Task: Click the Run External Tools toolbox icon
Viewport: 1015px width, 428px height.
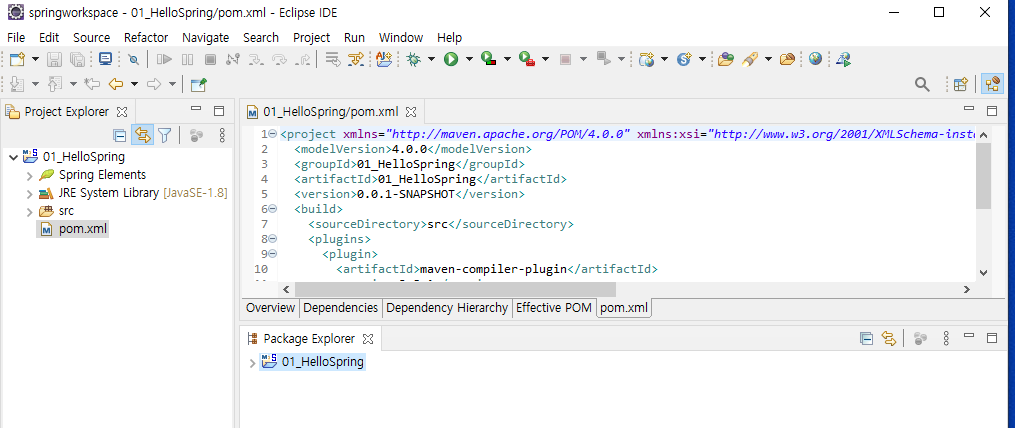Action: [x=526, y=60]
